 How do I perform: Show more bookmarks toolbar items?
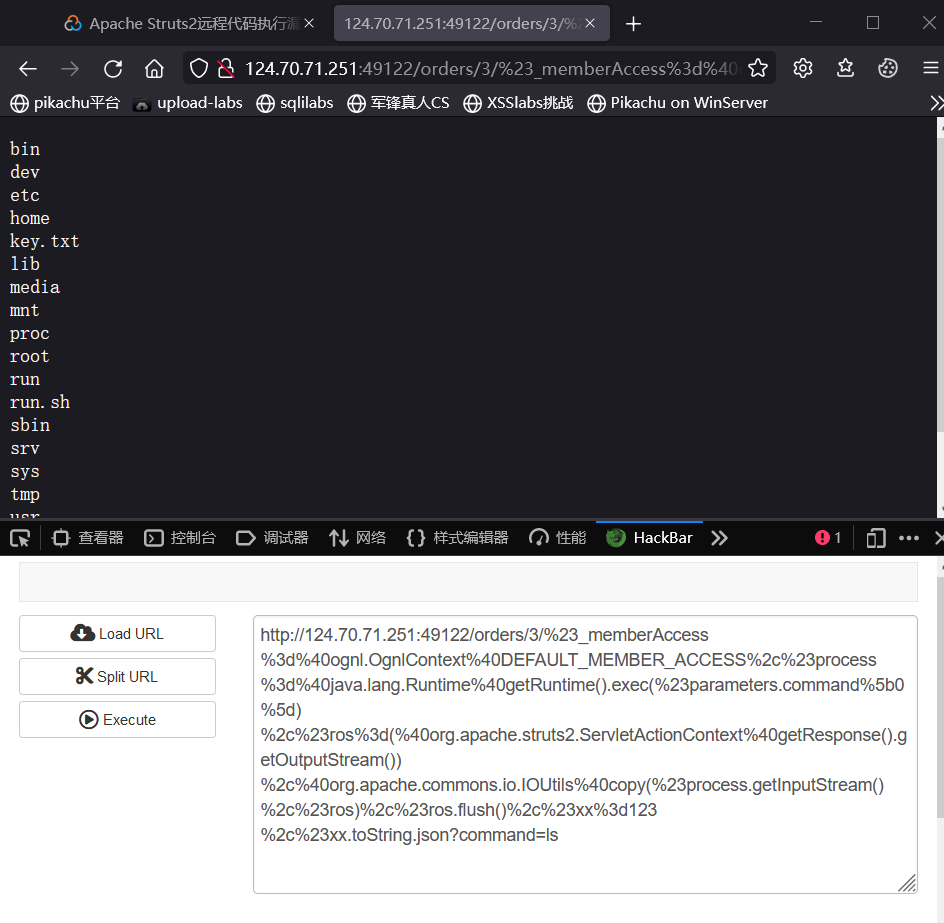coord(936,103)
